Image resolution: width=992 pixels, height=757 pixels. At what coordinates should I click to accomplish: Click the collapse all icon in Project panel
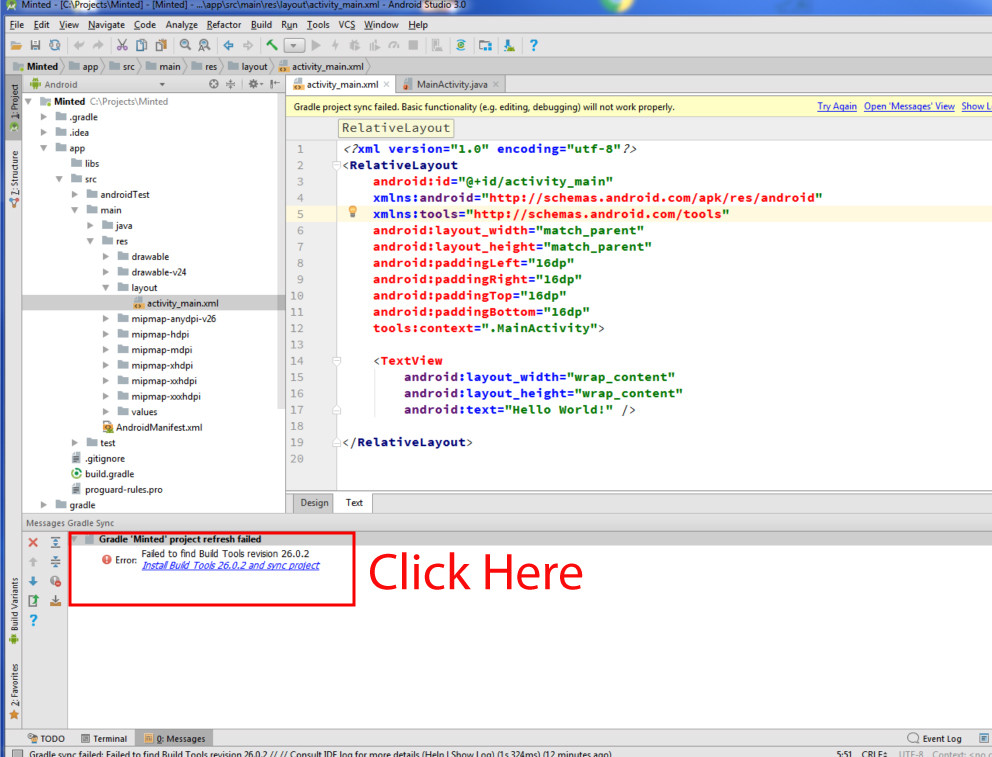click(231, 84)
